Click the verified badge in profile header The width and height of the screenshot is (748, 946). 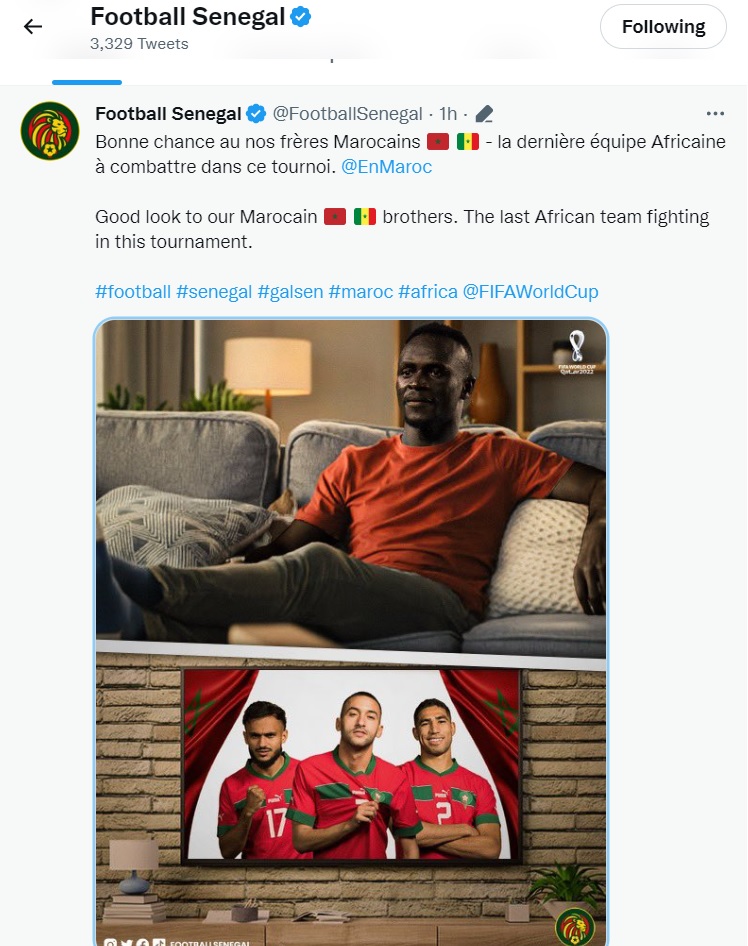click(301, 17)
